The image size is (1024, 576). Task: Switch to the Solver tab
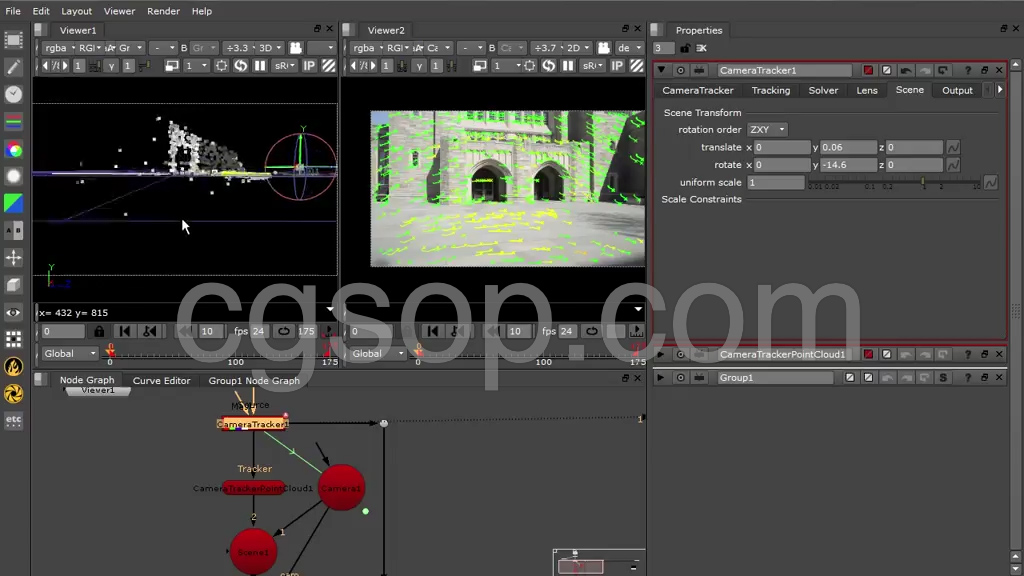click(x=823, y=90)
